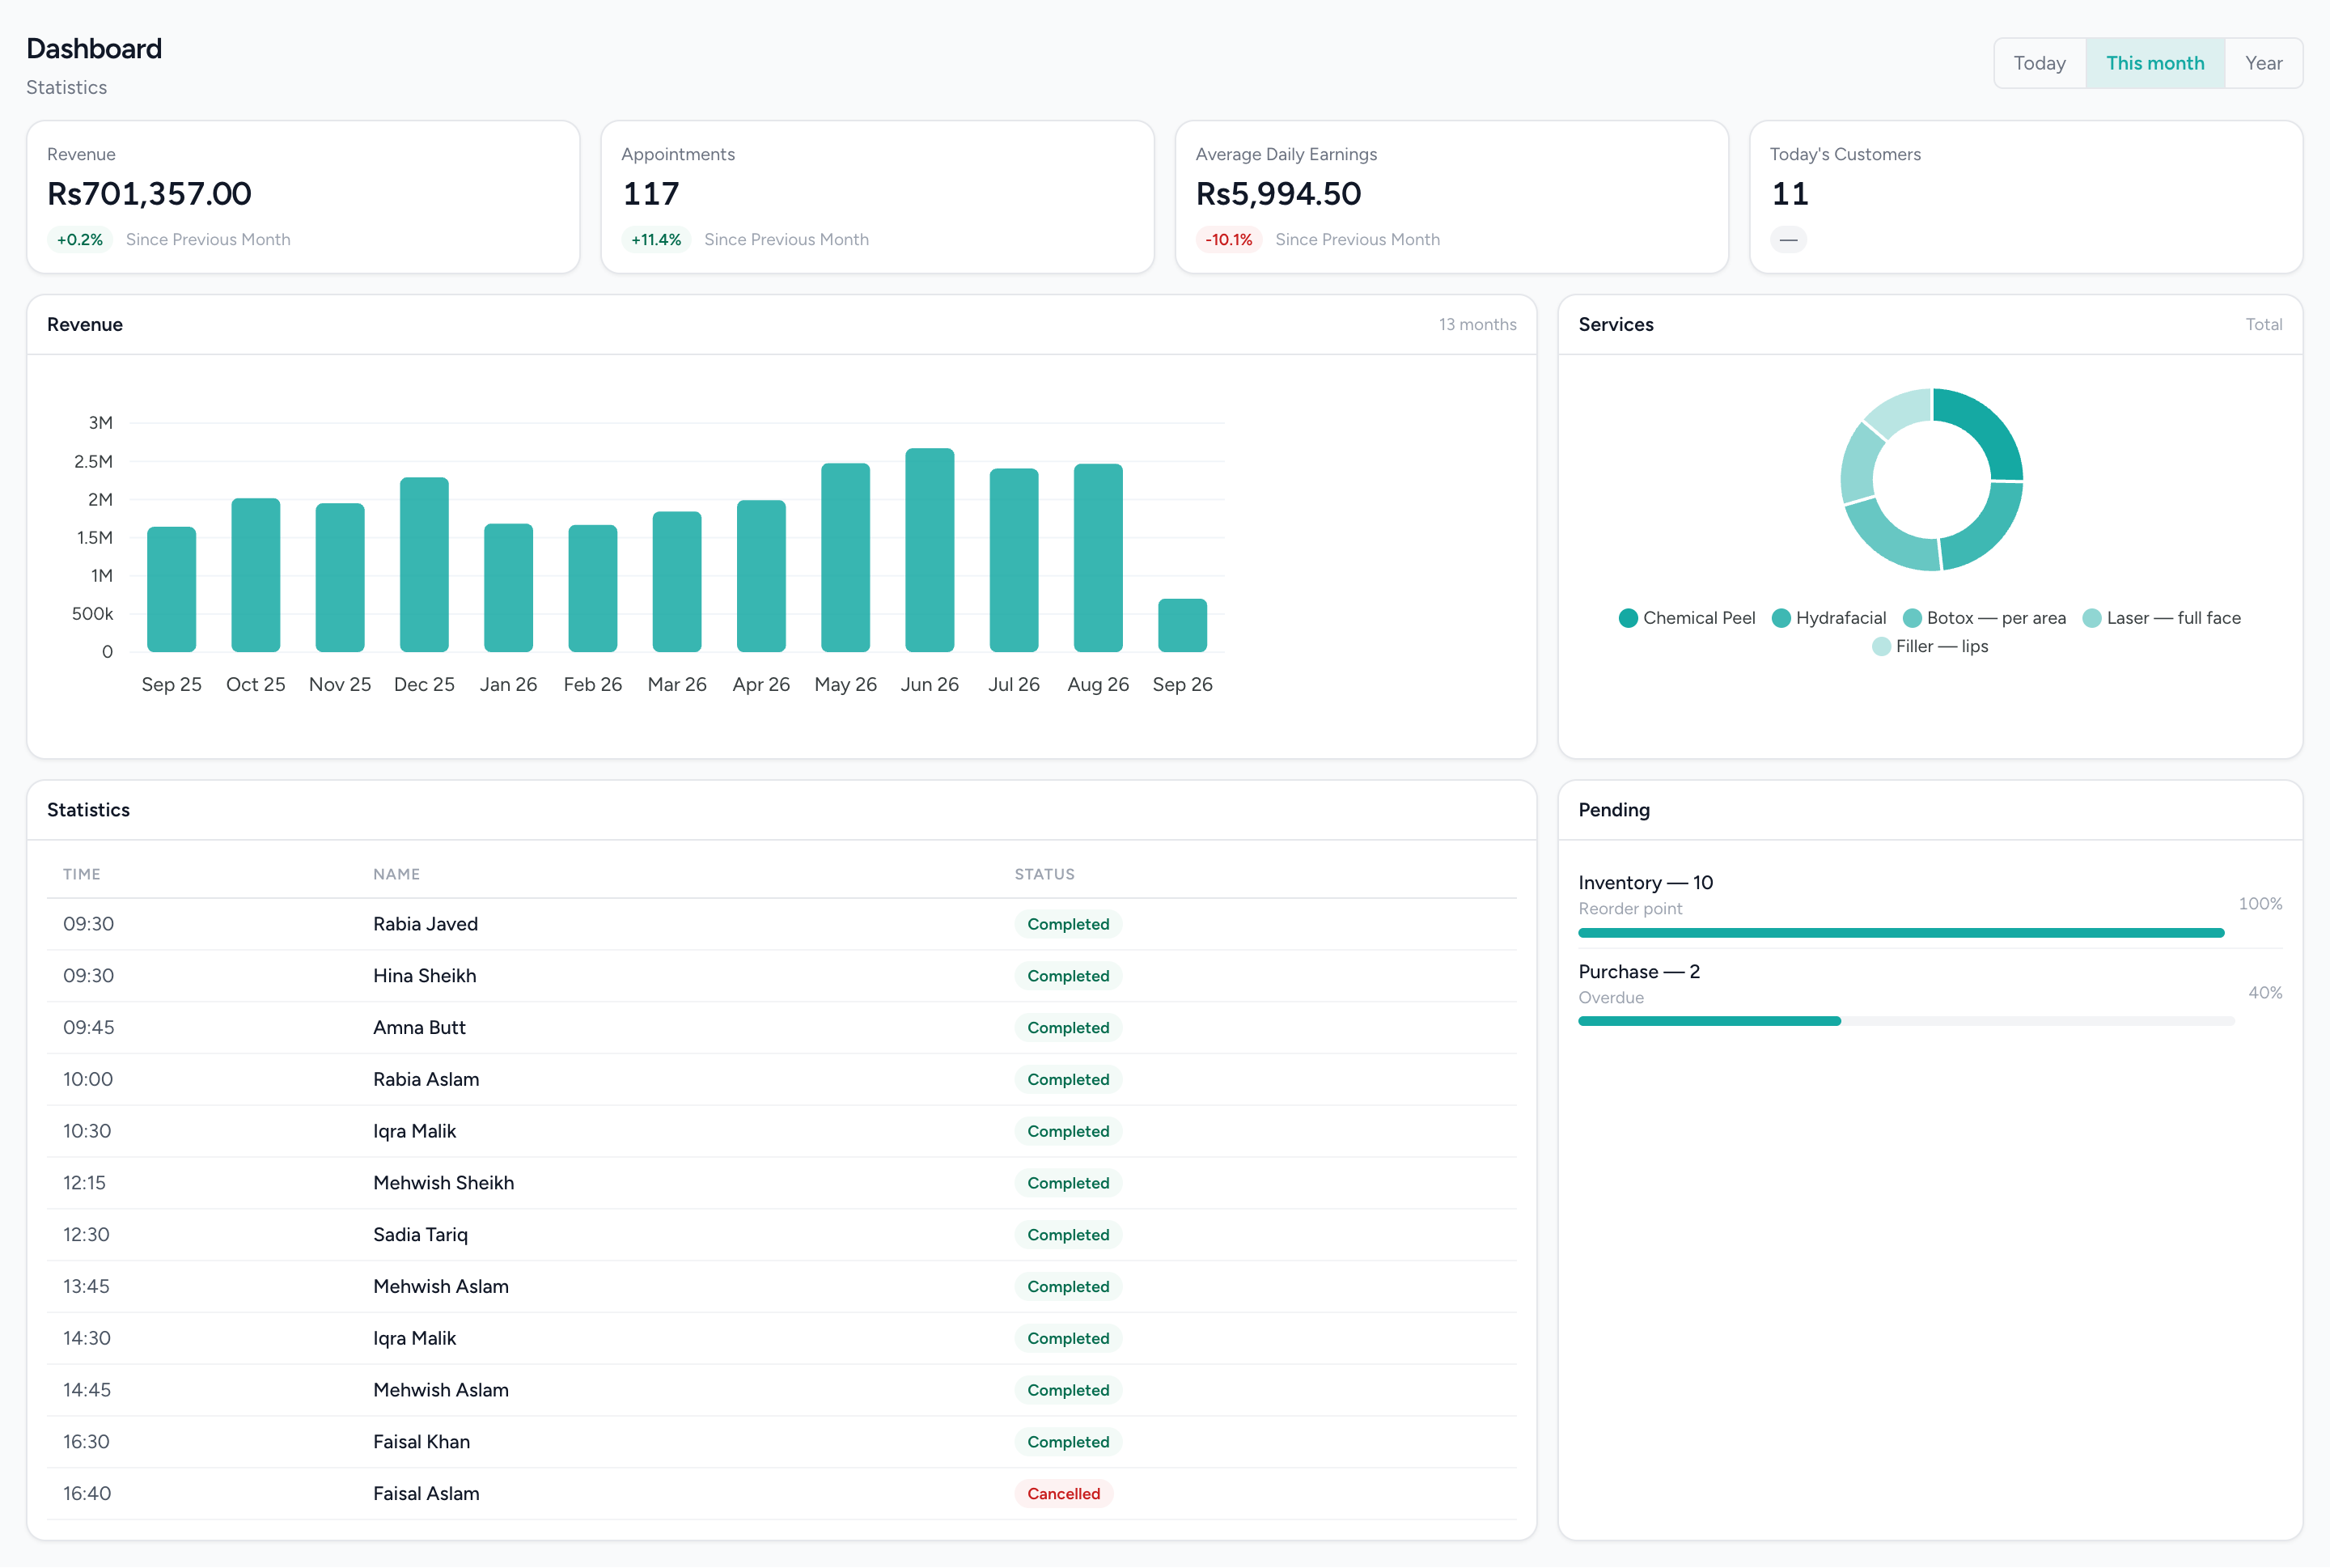Click the Purchase overdue progress bar
2330x1568 pixels.
[x=1906, y=1021]
